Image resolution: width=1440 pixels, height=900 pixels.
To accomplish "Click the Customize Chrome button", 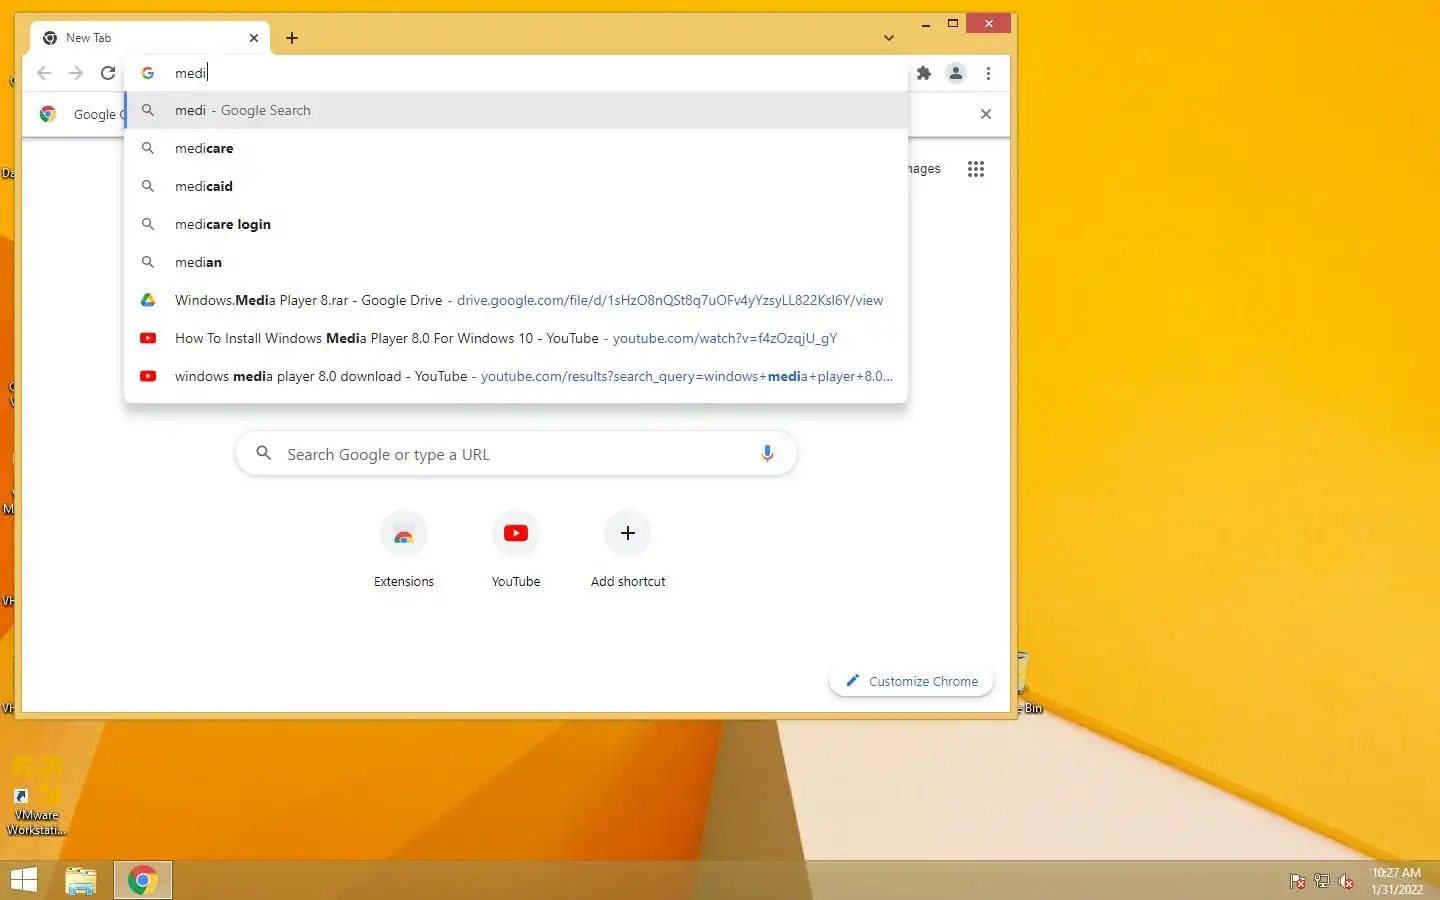I will pos(911,681).
